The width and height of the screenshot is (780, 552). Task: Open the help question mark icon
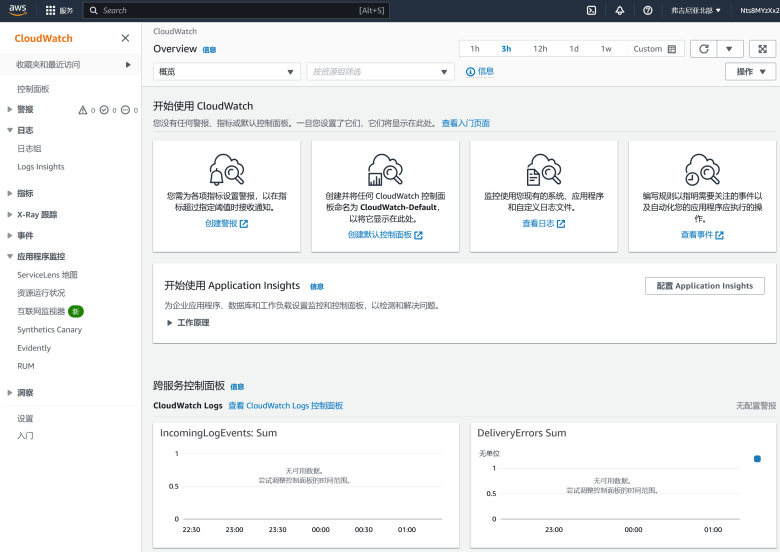tap(648, 10)
